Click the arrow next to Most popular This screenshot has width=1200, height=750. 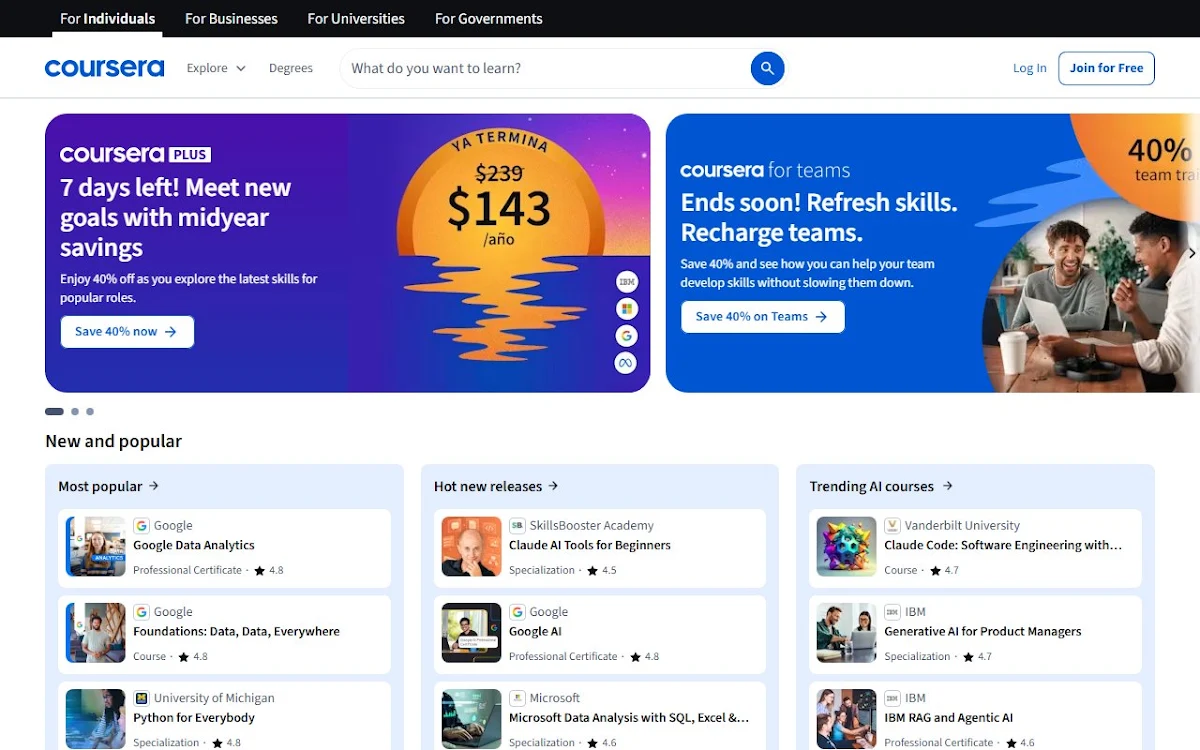(x=154, y=486)
